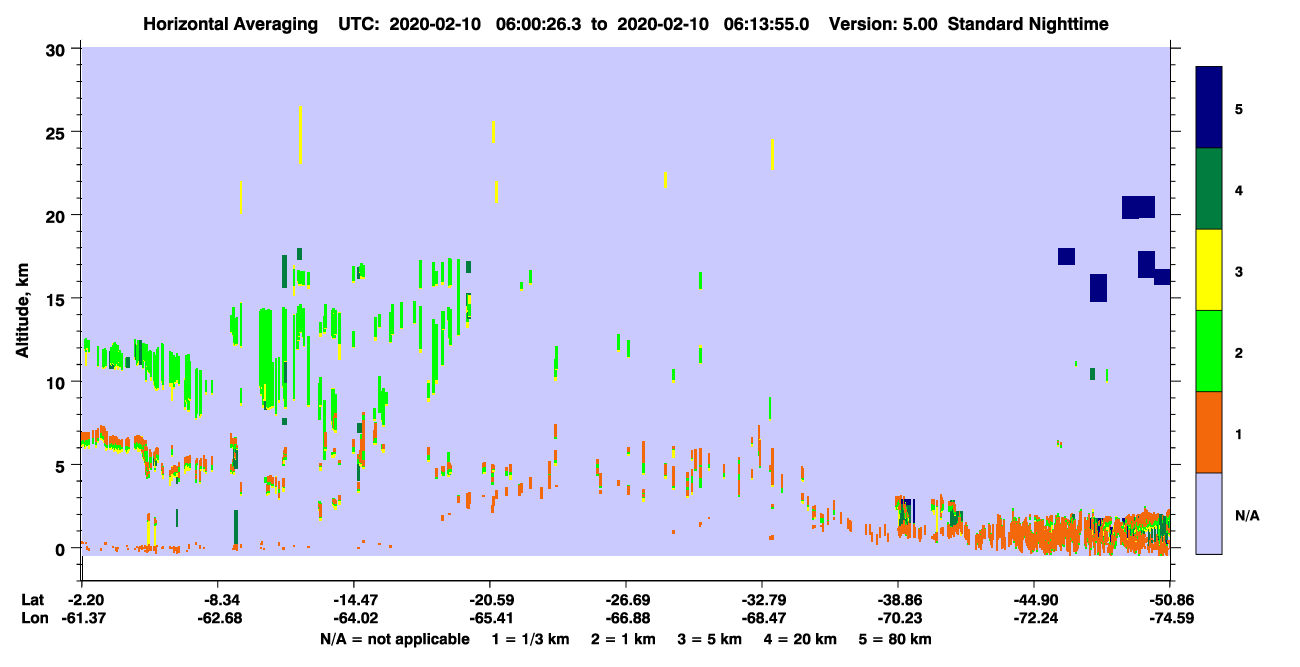Click the color bar label 2

pos(1239,352)
